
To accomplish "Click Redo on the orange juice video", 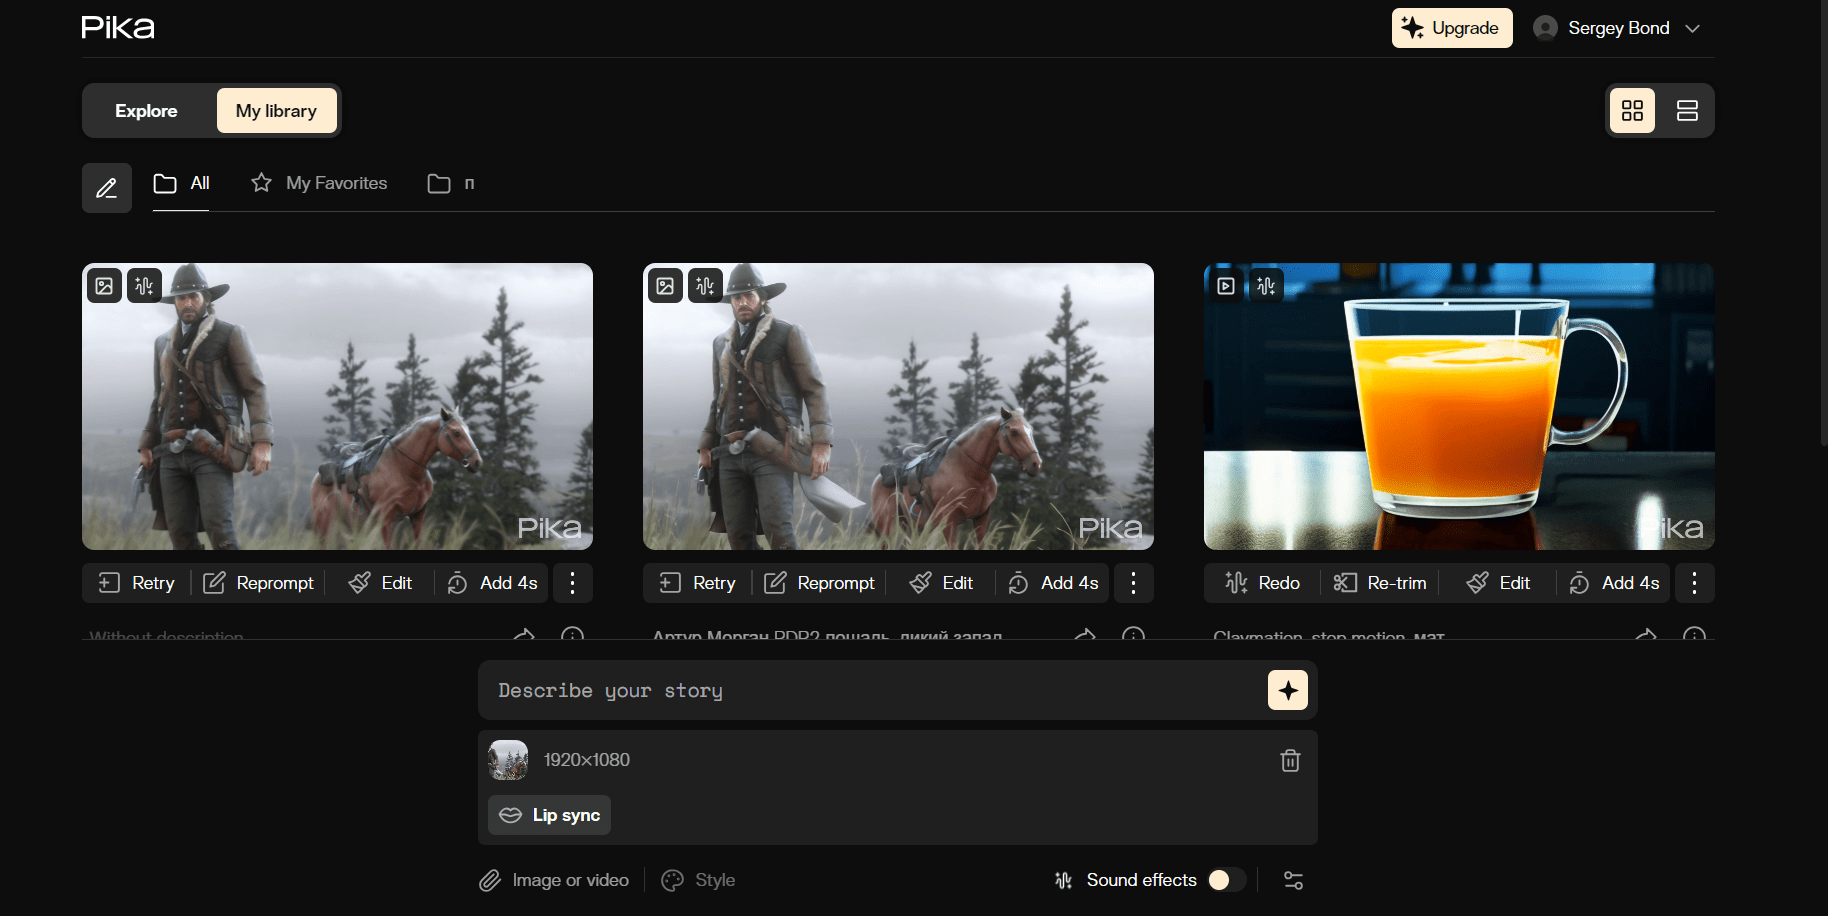I will (1262, 583).
